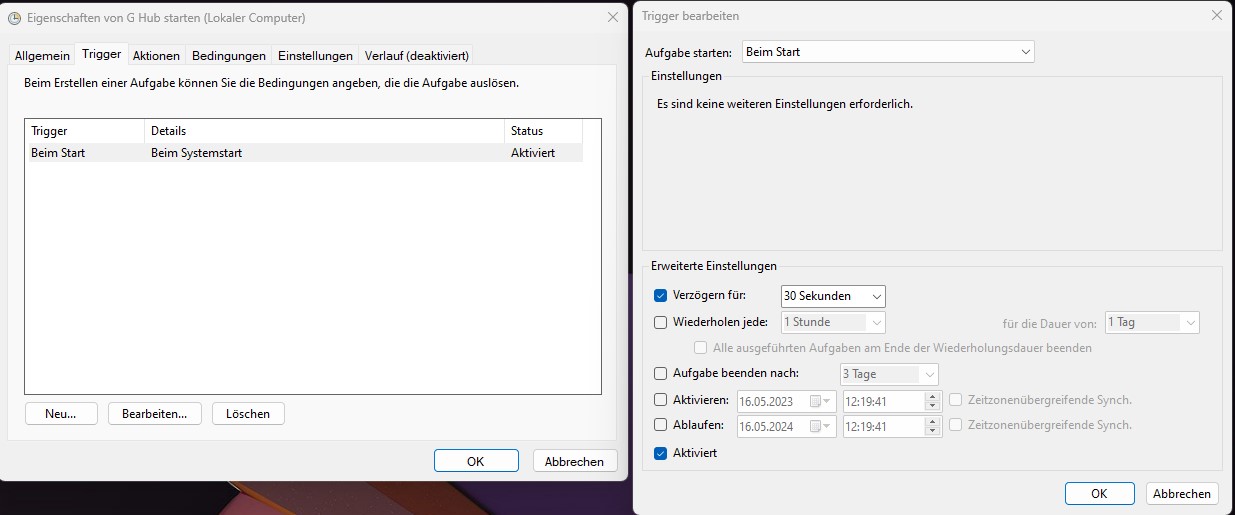
Task: Click the clock icon in the Eigenschaften title bar
Action: [15, 18]
